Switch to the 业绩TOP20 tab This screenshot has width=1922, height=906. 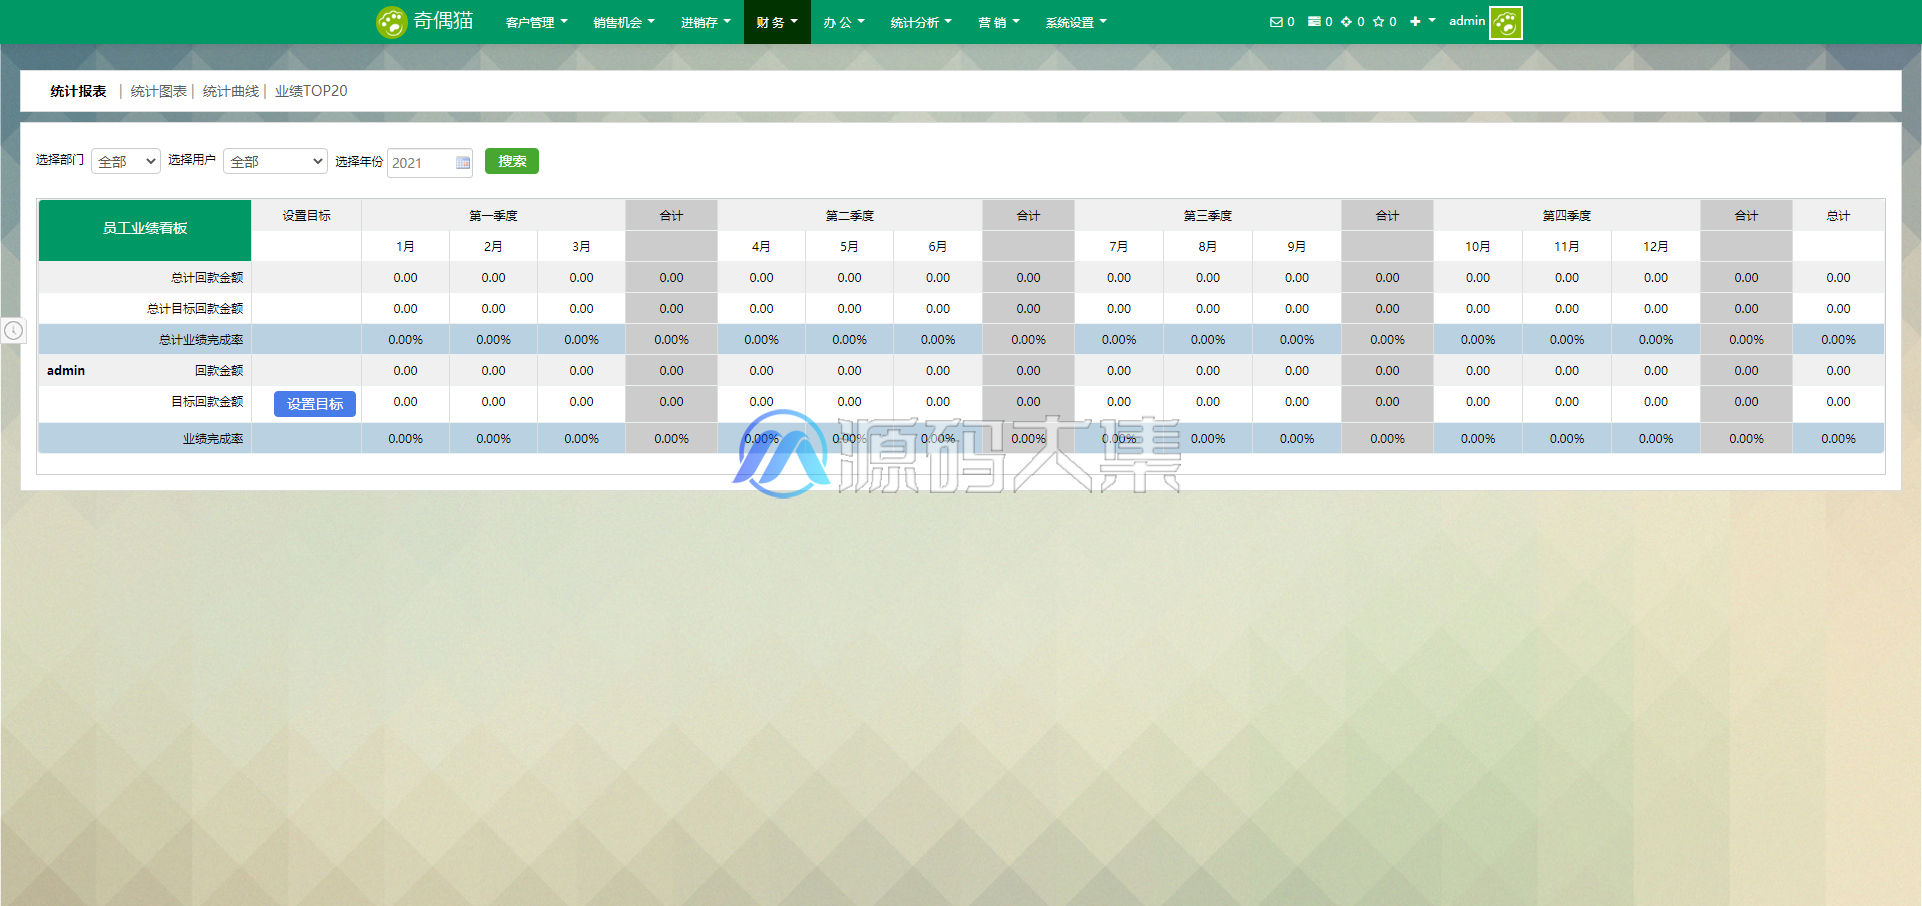pyautogui.click(x=311, y=91)
